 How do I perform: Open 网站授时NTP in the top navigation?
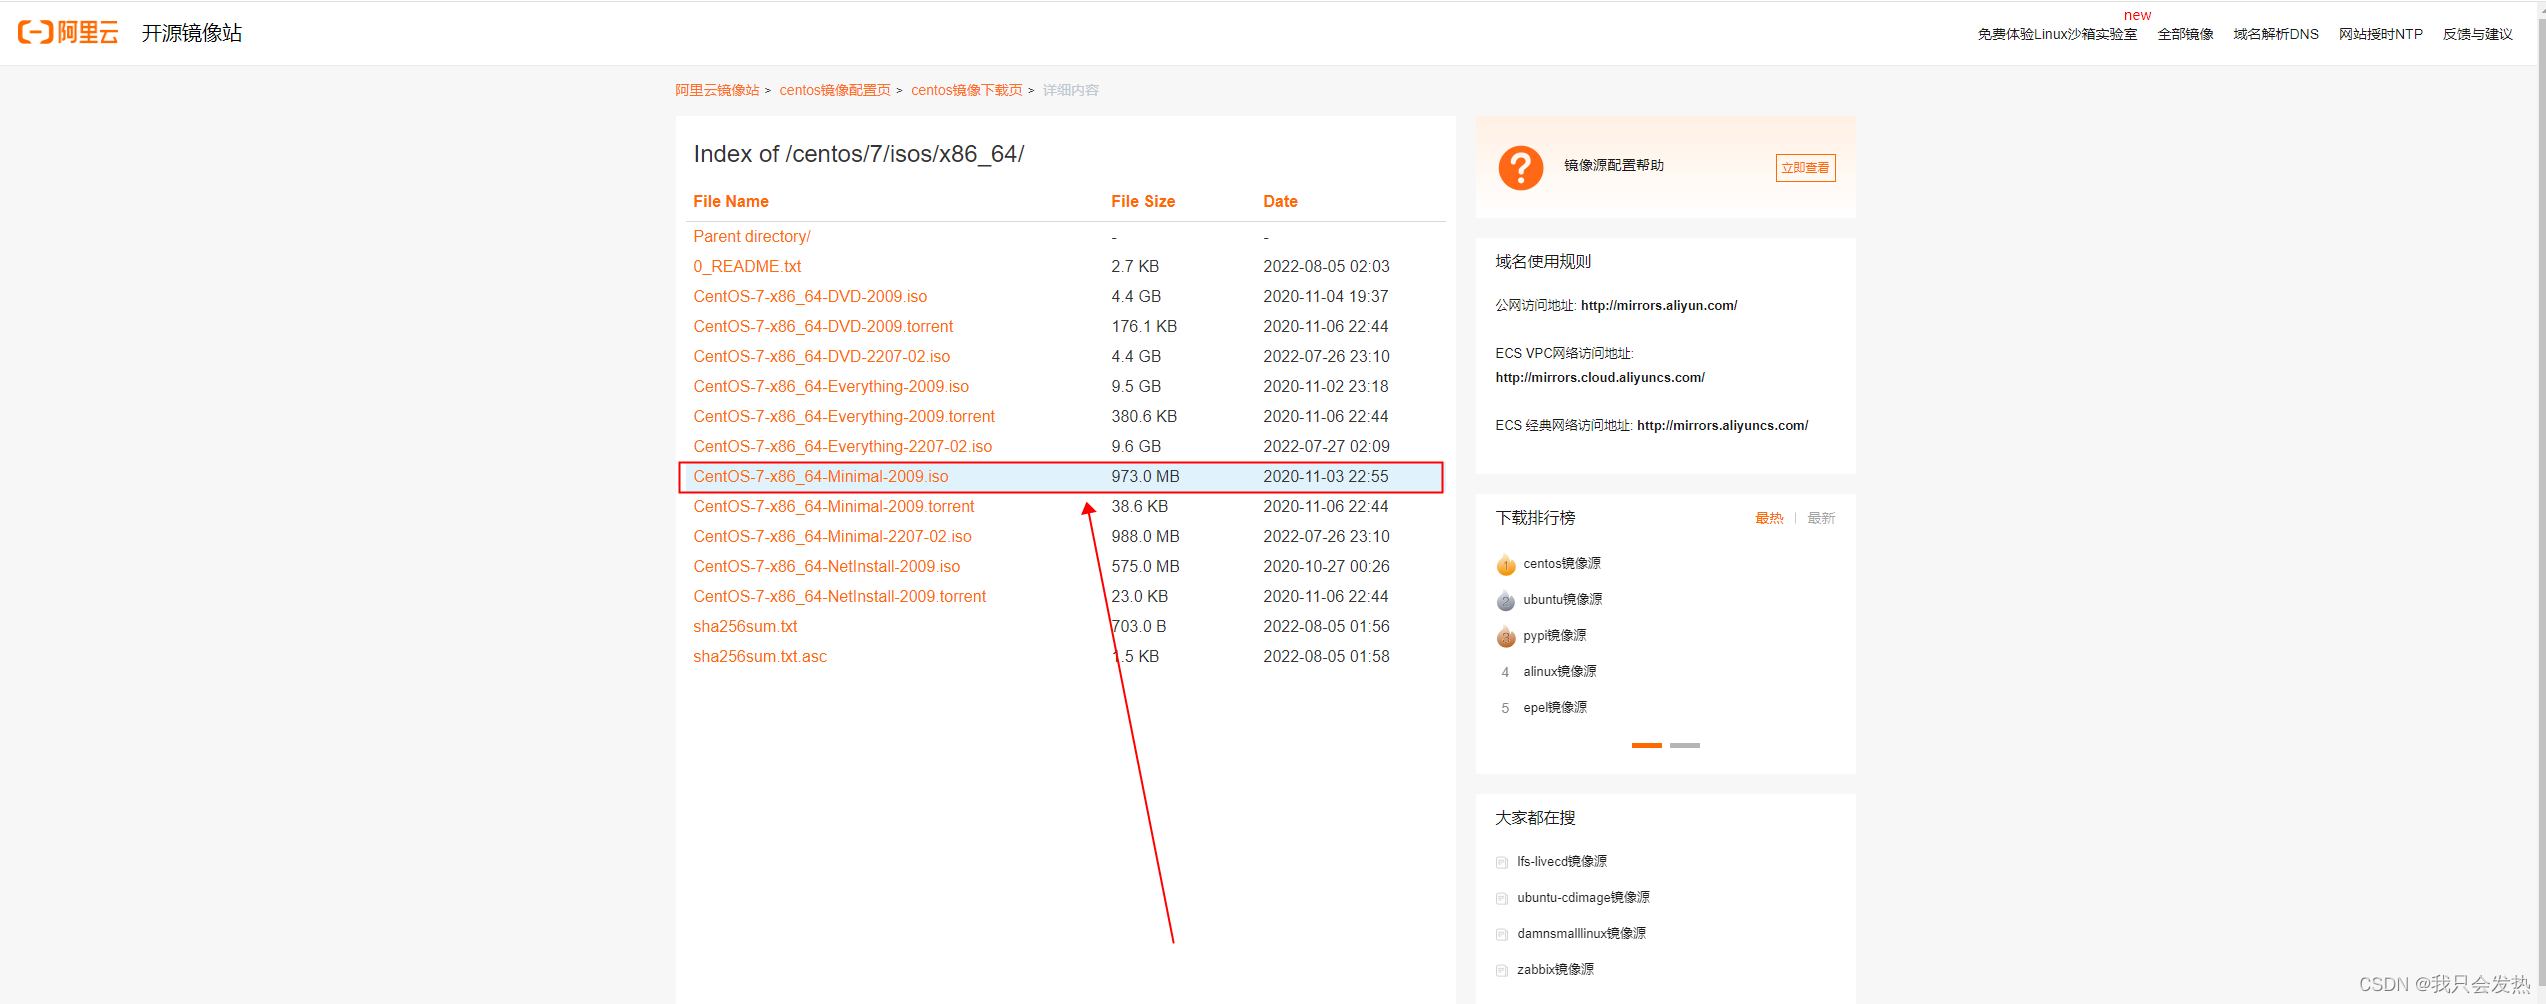(x=2380, y=34)
